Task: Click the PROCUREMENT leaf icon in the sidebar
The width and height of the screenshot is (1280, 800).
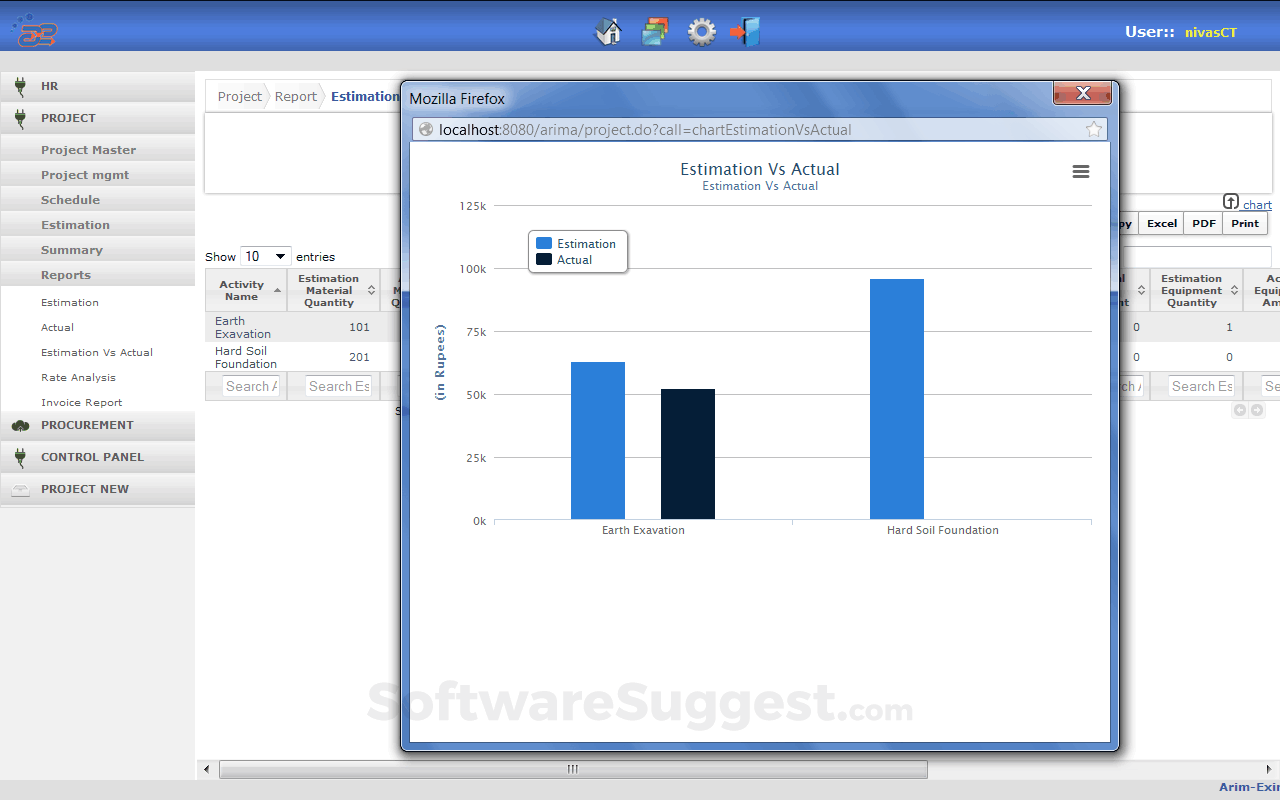Action: [x=18, y=424]
